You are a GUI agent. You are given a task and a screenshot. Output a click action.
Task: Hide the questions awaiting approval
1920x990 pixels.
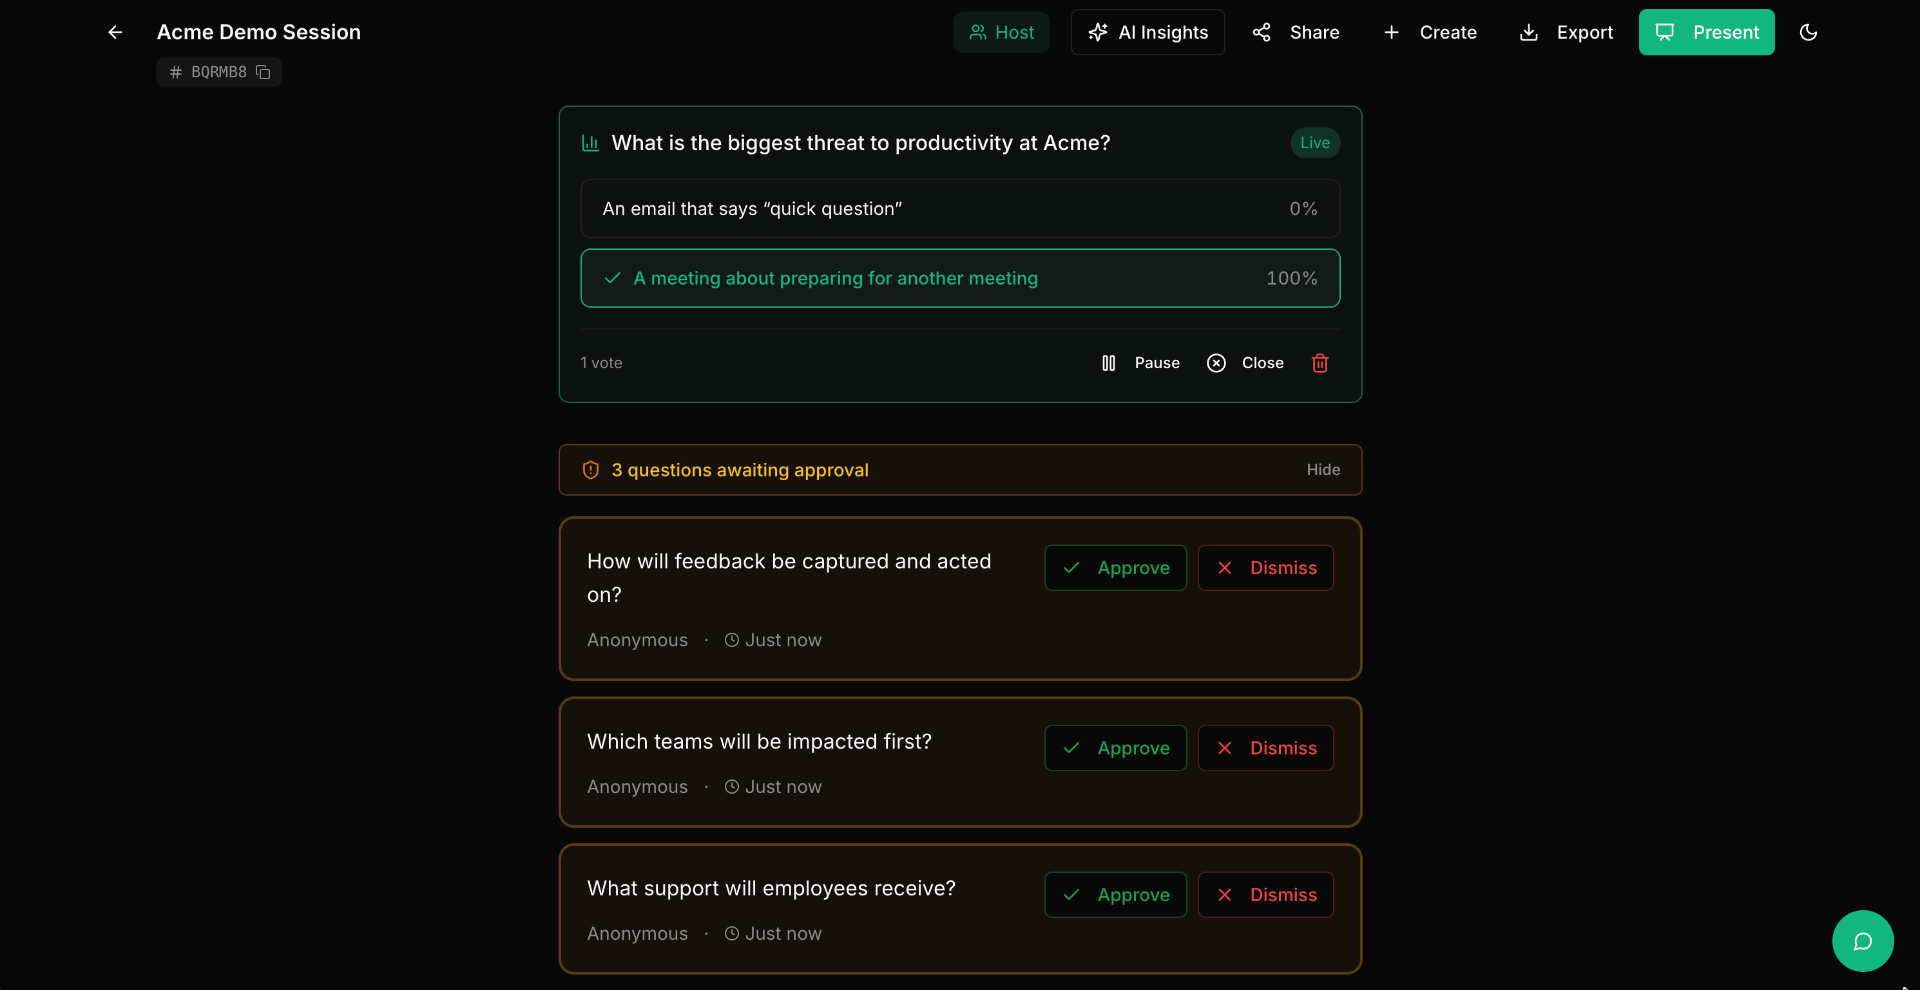pyautogui.click(x=1323, y=470)
